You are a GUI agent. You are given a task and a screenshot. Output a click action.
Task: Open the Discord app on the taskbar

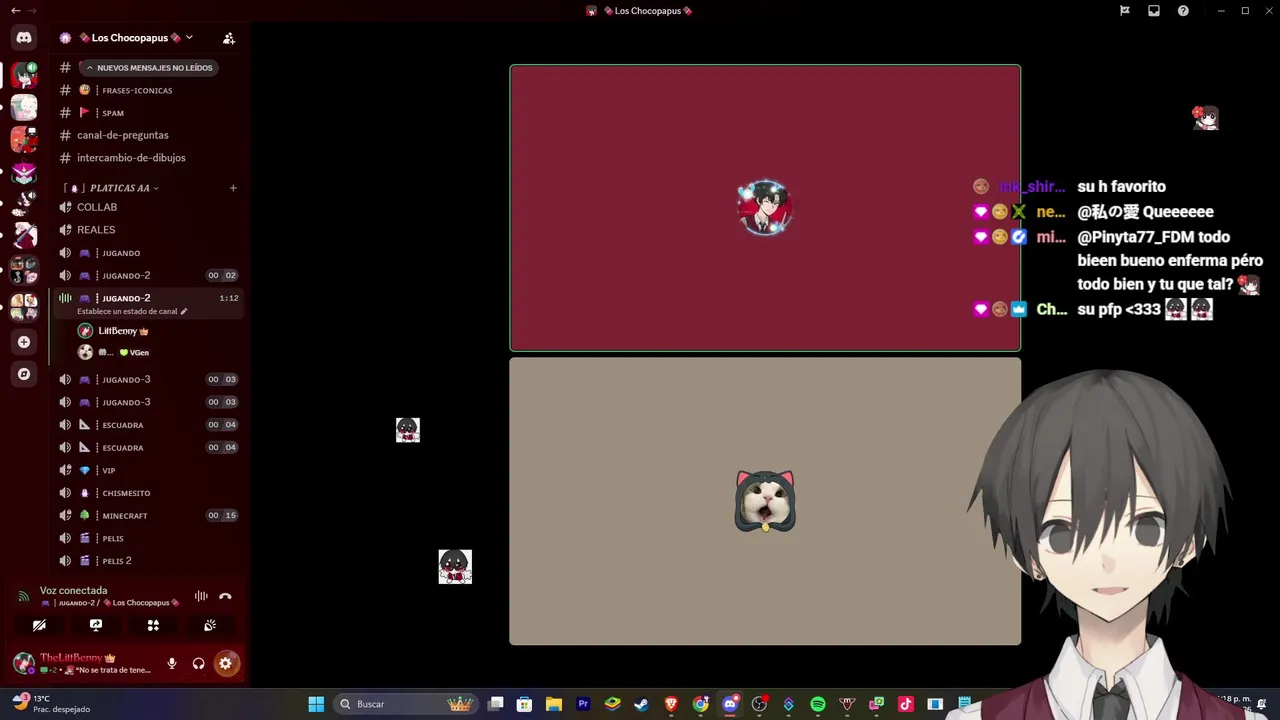tap(730, 704)
